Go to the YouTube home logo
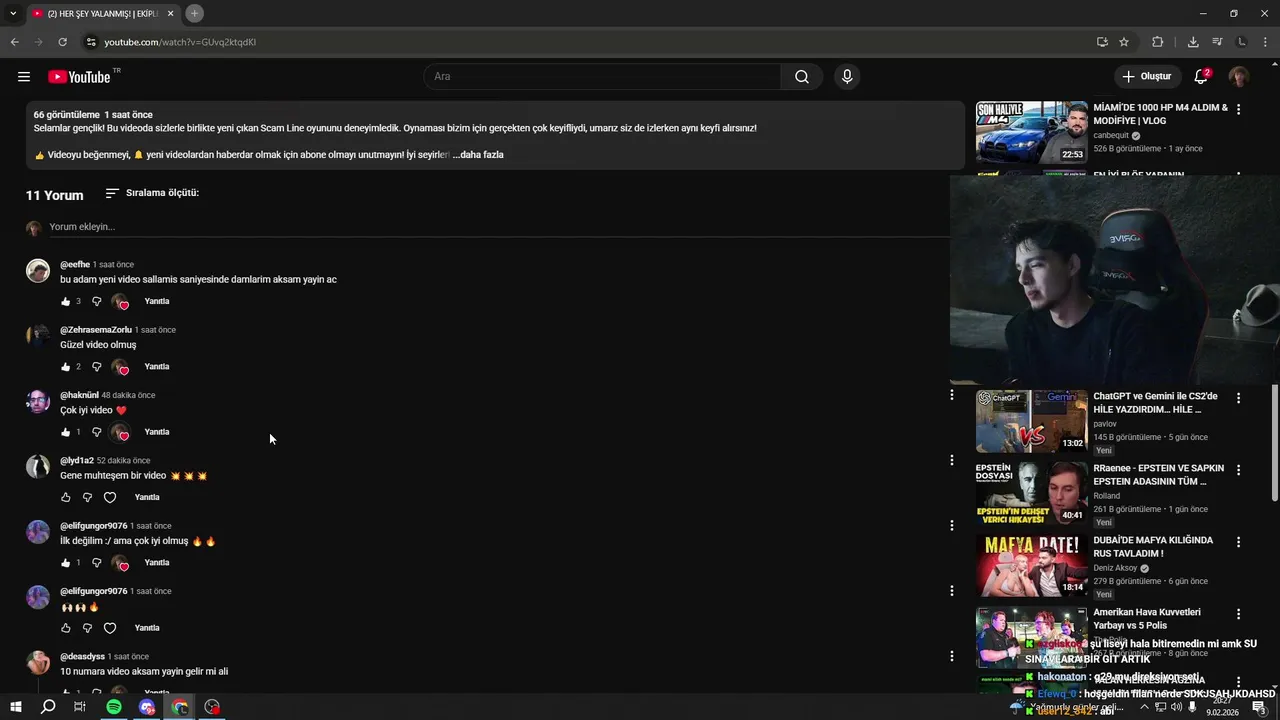1280x720 pixels. (79, 77)
